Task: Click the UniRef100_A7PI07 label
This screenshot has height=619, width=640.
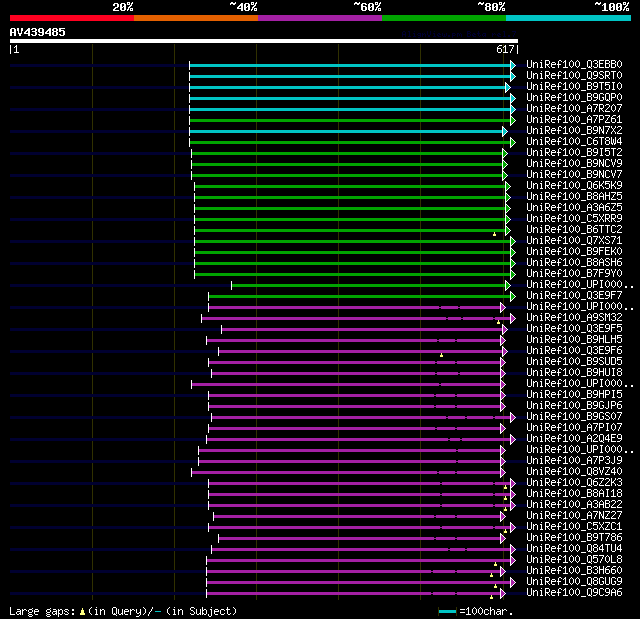Action: [574, 428]
